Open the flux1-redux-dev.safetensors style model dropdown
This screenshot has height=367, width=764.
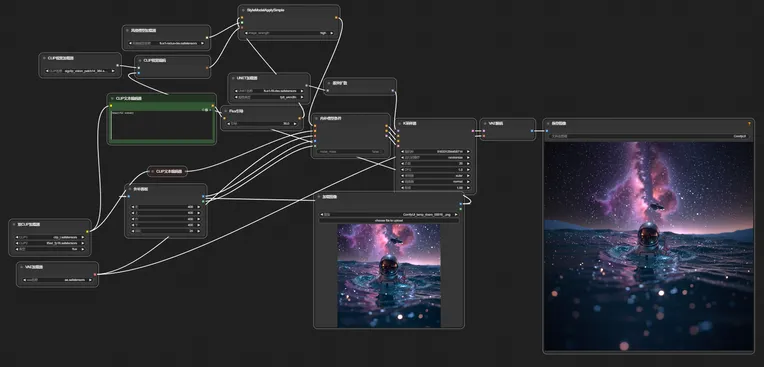coord(166,43)
